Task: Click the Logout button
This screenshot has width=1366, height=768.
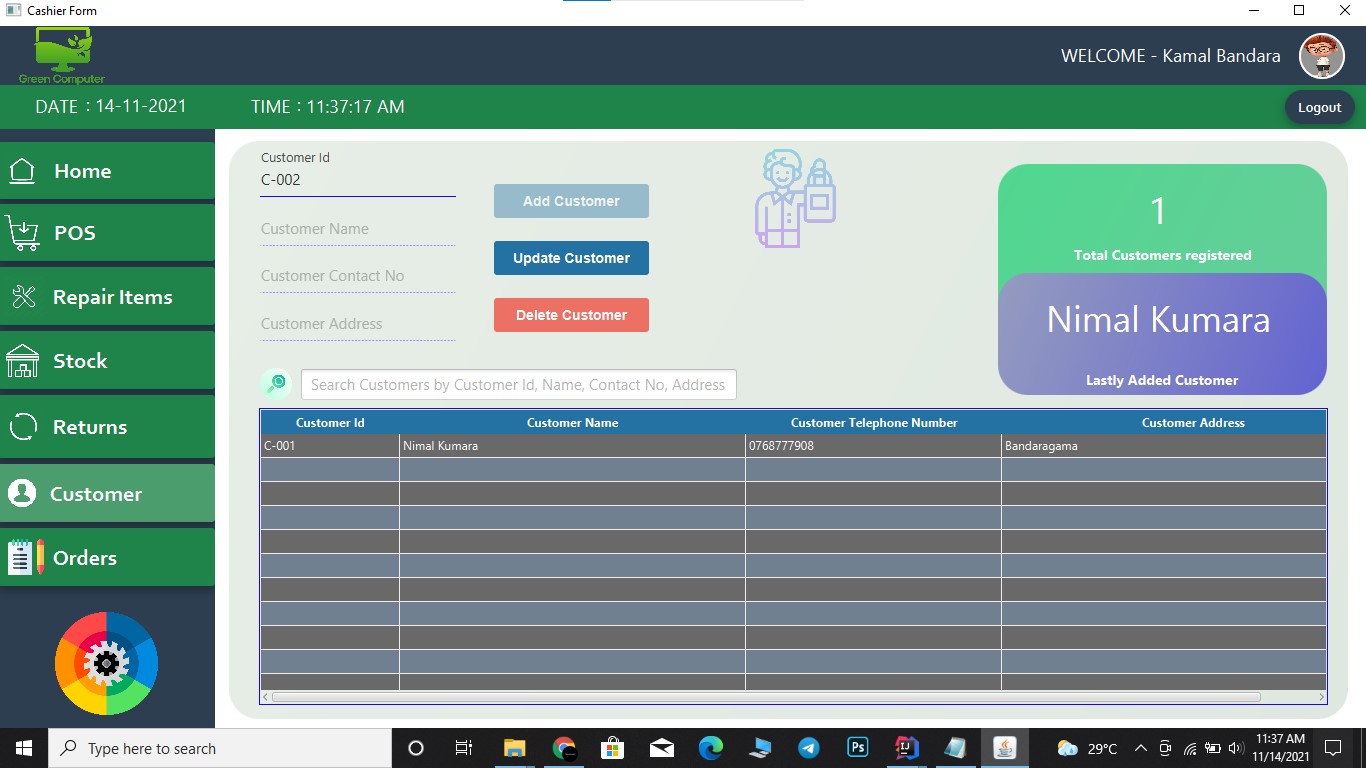Action: 1319,107
